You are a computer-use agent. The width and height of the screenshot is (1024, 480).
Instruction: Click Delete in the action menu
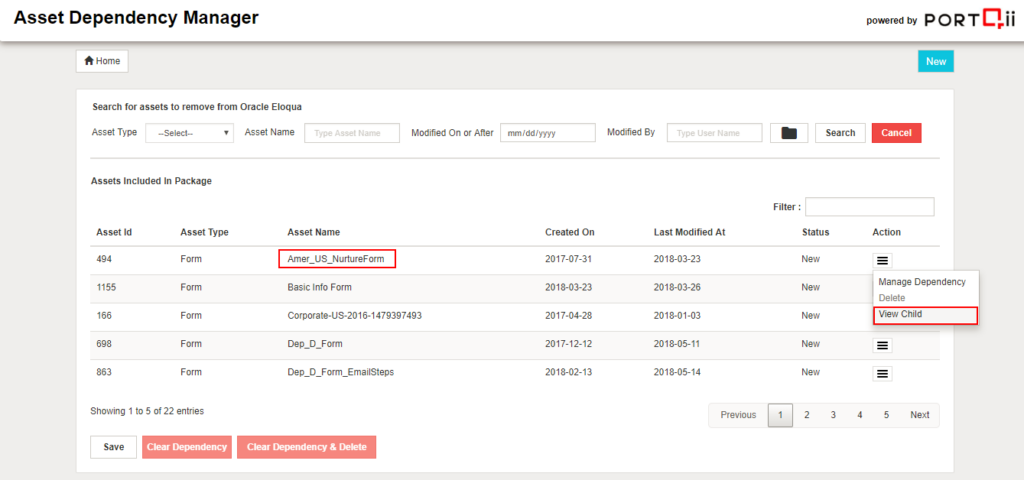tap(892, 298)
